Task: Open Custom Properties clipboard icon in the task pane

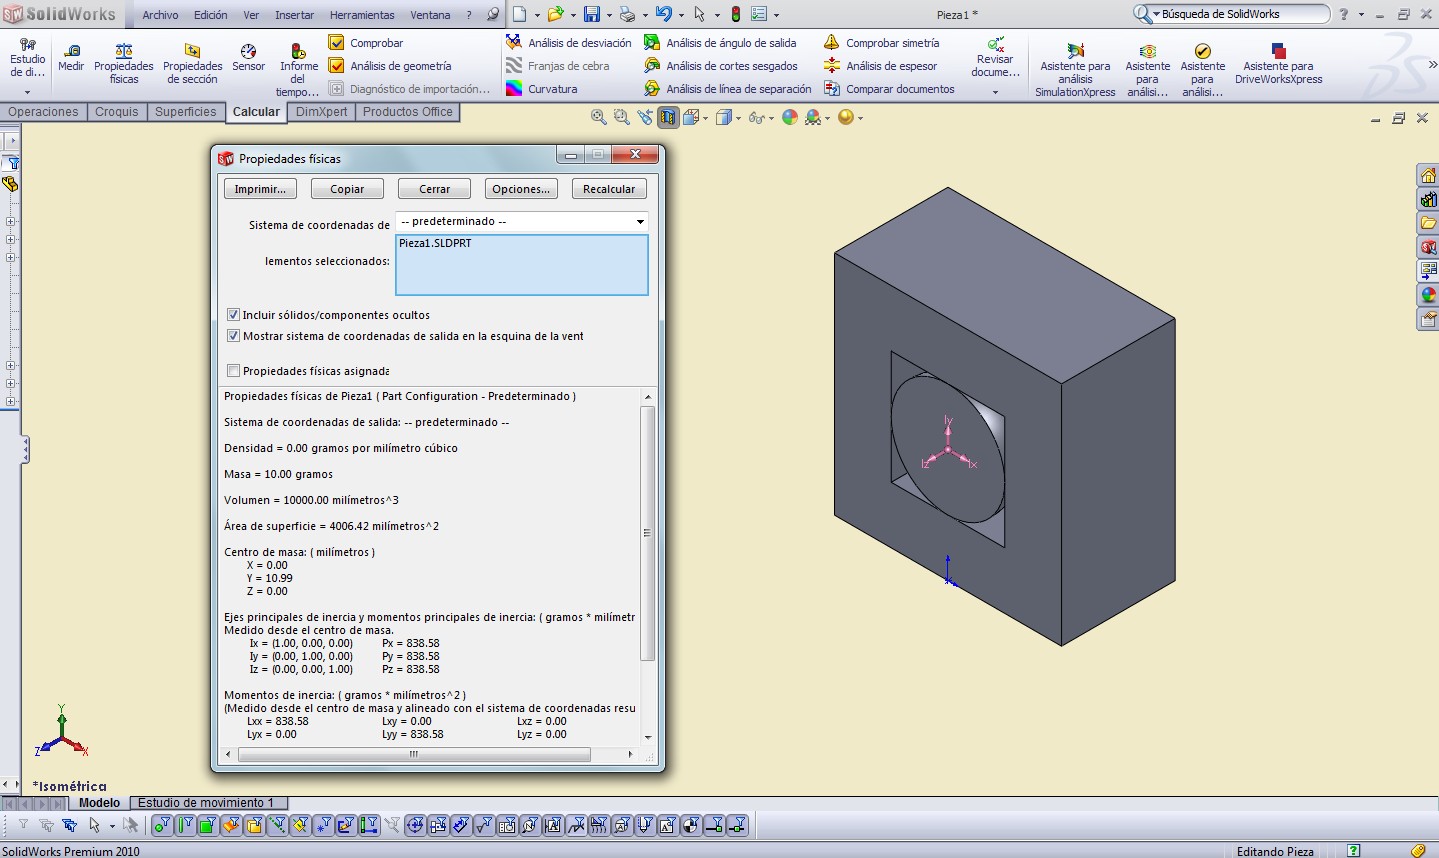Action: click(1428, 319)
